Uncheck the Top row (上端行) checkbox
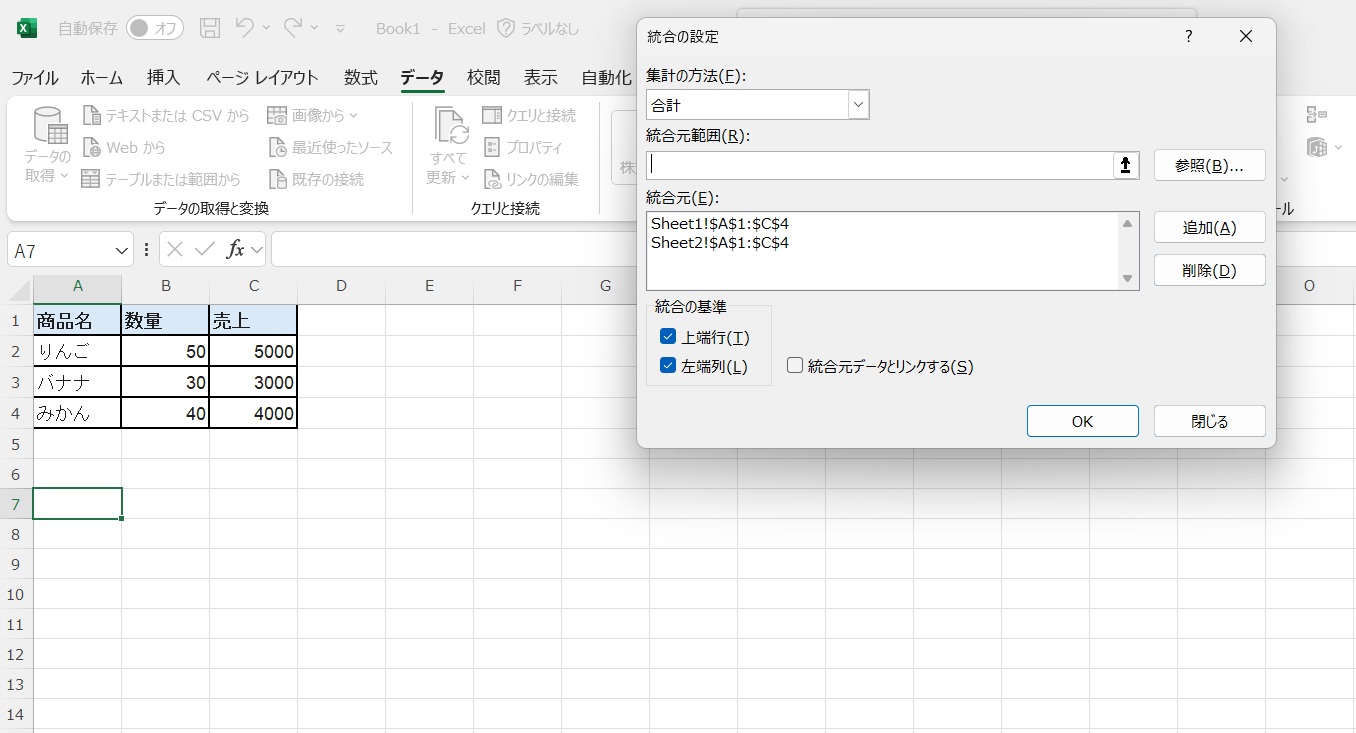Image resolution: width=1356 pixels, height=733 pixels. point(668,337)
